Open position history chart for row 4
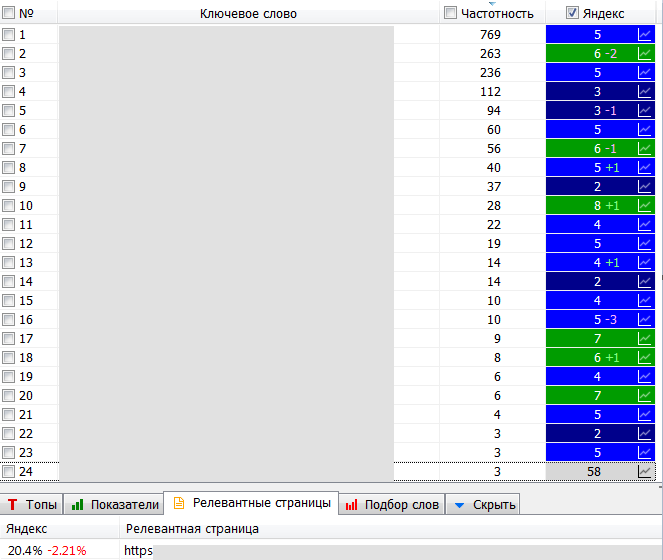 click(x=644, y=92)
